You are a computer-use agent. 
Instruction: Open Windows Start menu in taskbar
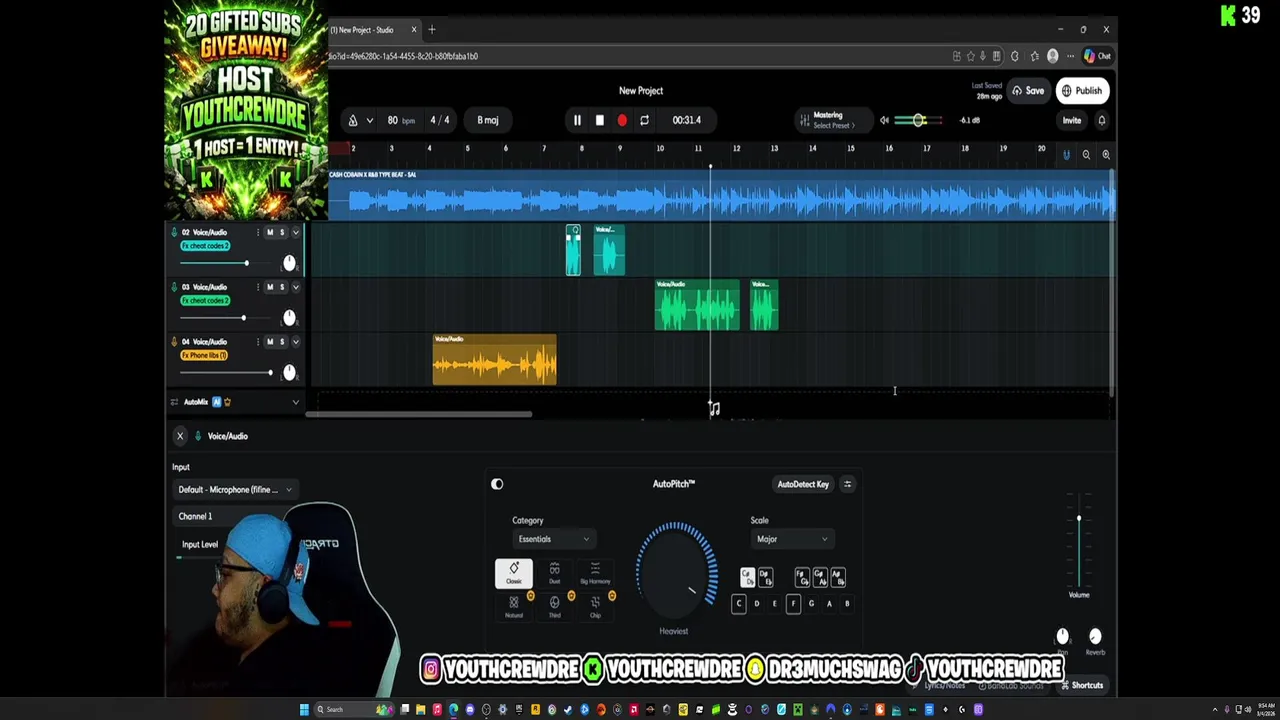pos(304,710)
